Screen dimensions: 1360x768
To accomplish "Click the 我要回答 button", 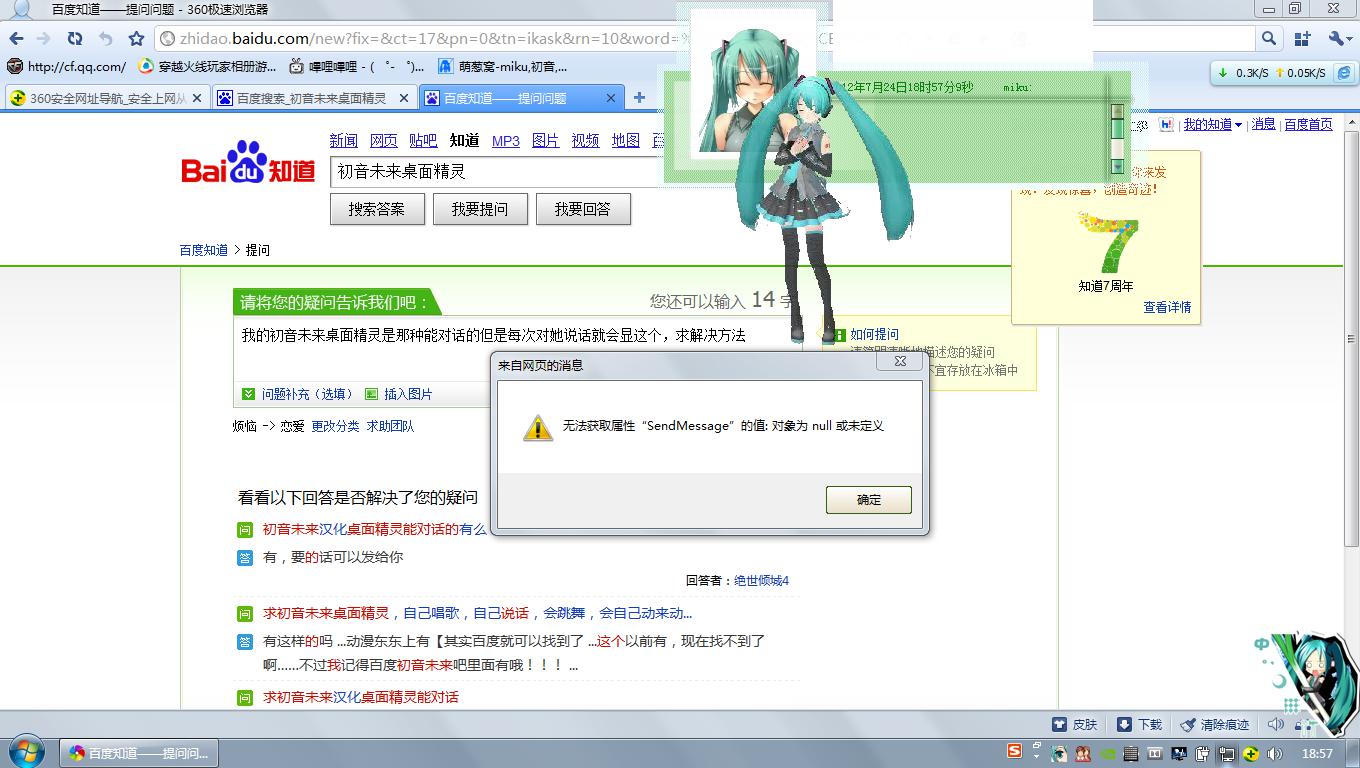I will [583, 209].
